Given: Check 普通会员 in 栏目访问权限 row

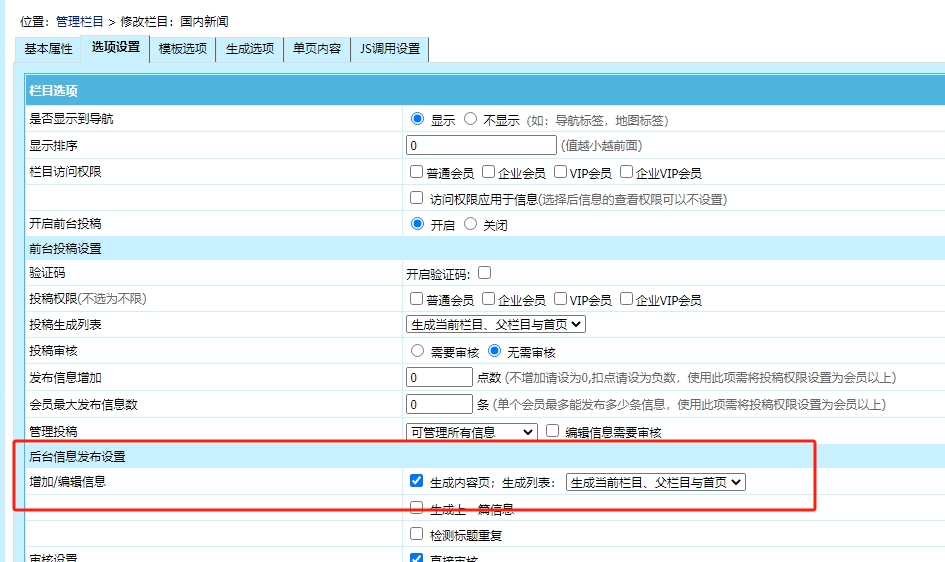Looking at the screenshot, I should tap(417, 172).
